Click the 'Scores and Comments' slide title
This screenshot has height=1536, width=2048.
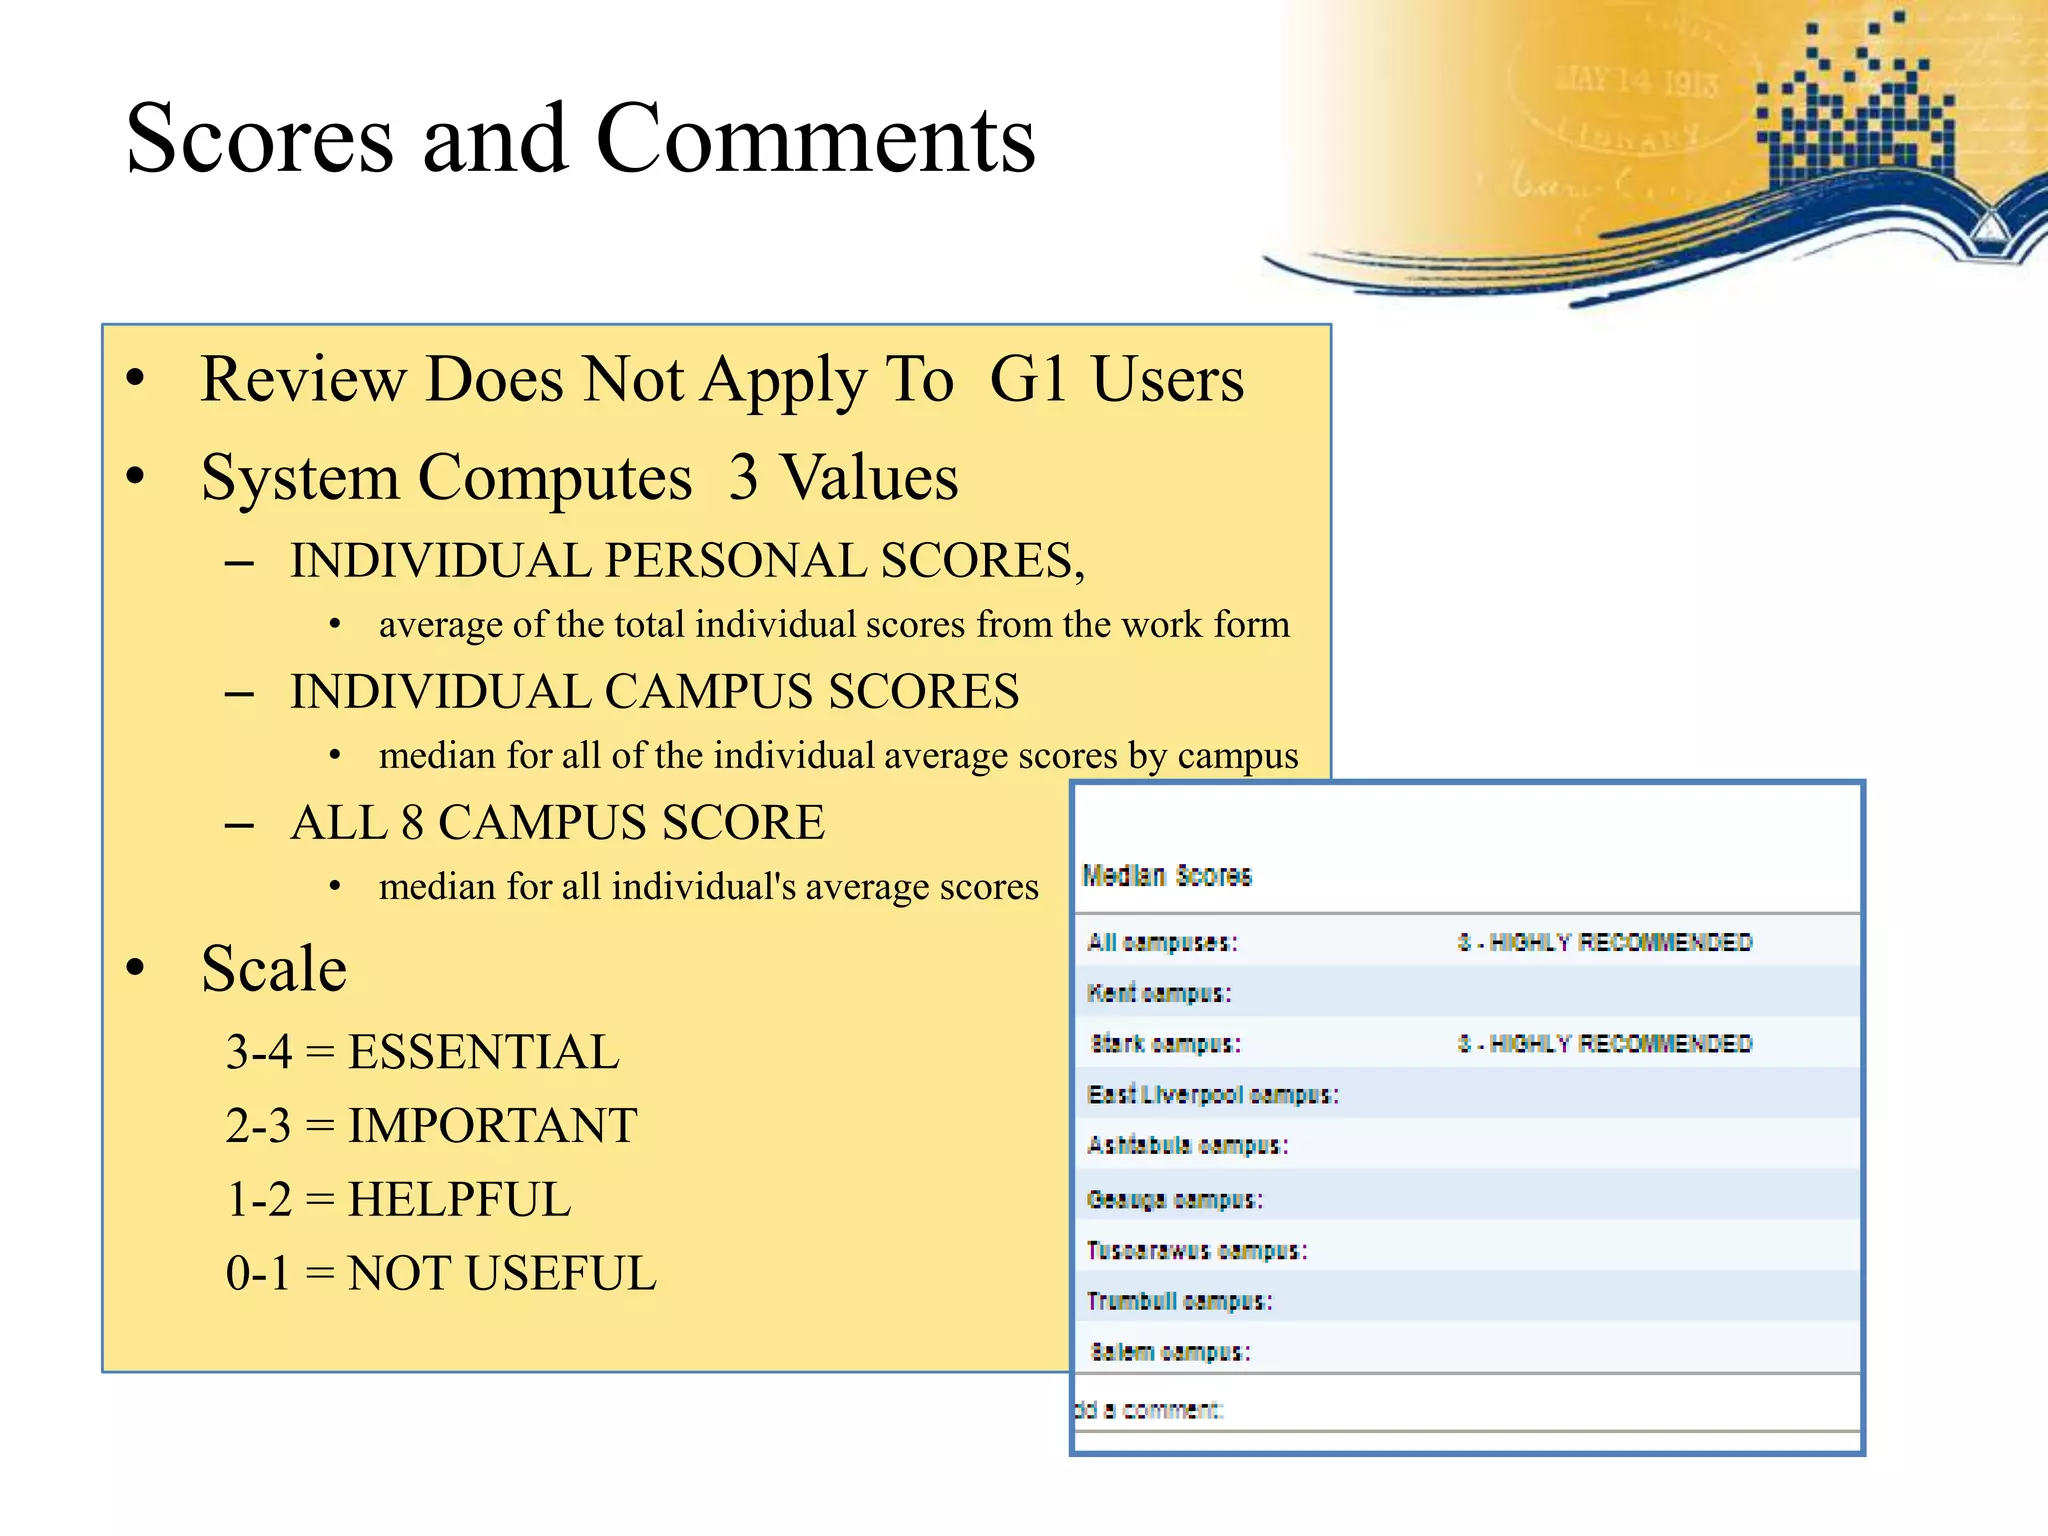point(580,140)
